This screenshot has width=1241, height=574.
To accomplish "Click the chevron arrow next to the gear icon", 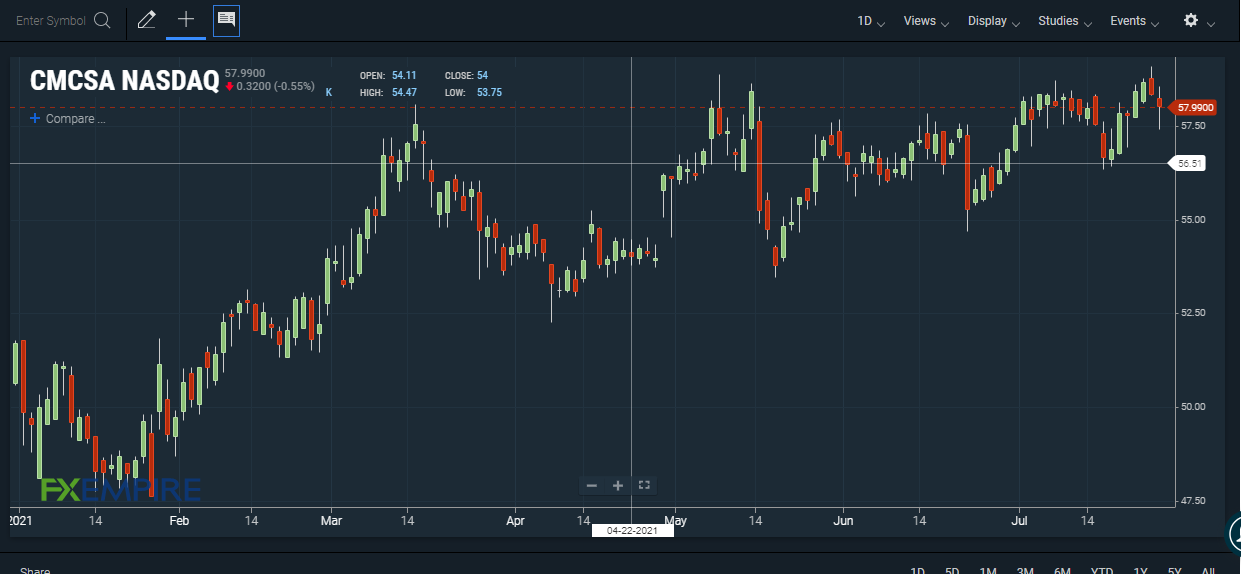I will [1211, 23].
